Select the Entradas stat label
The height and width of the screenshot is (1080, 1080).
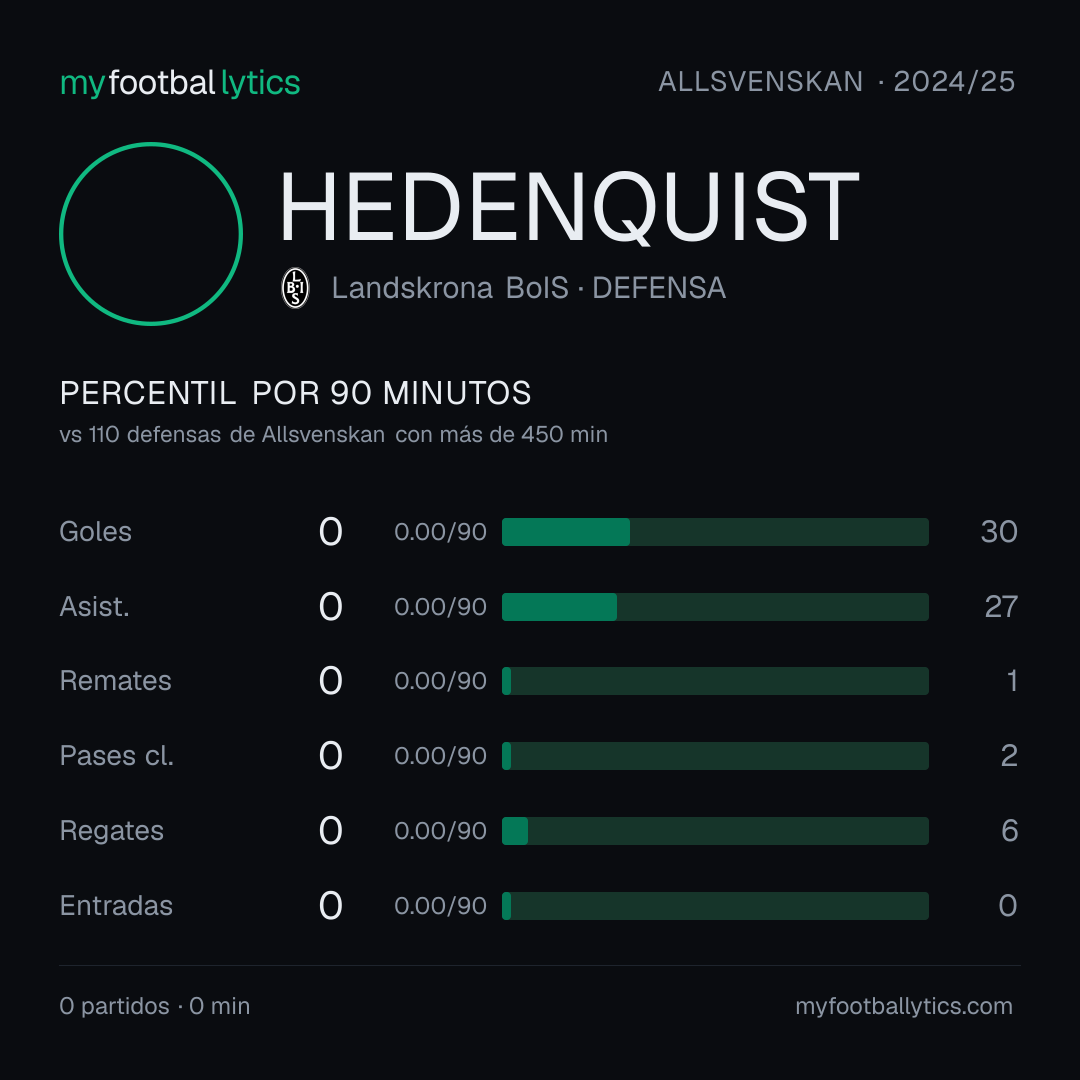pos(116,906)
